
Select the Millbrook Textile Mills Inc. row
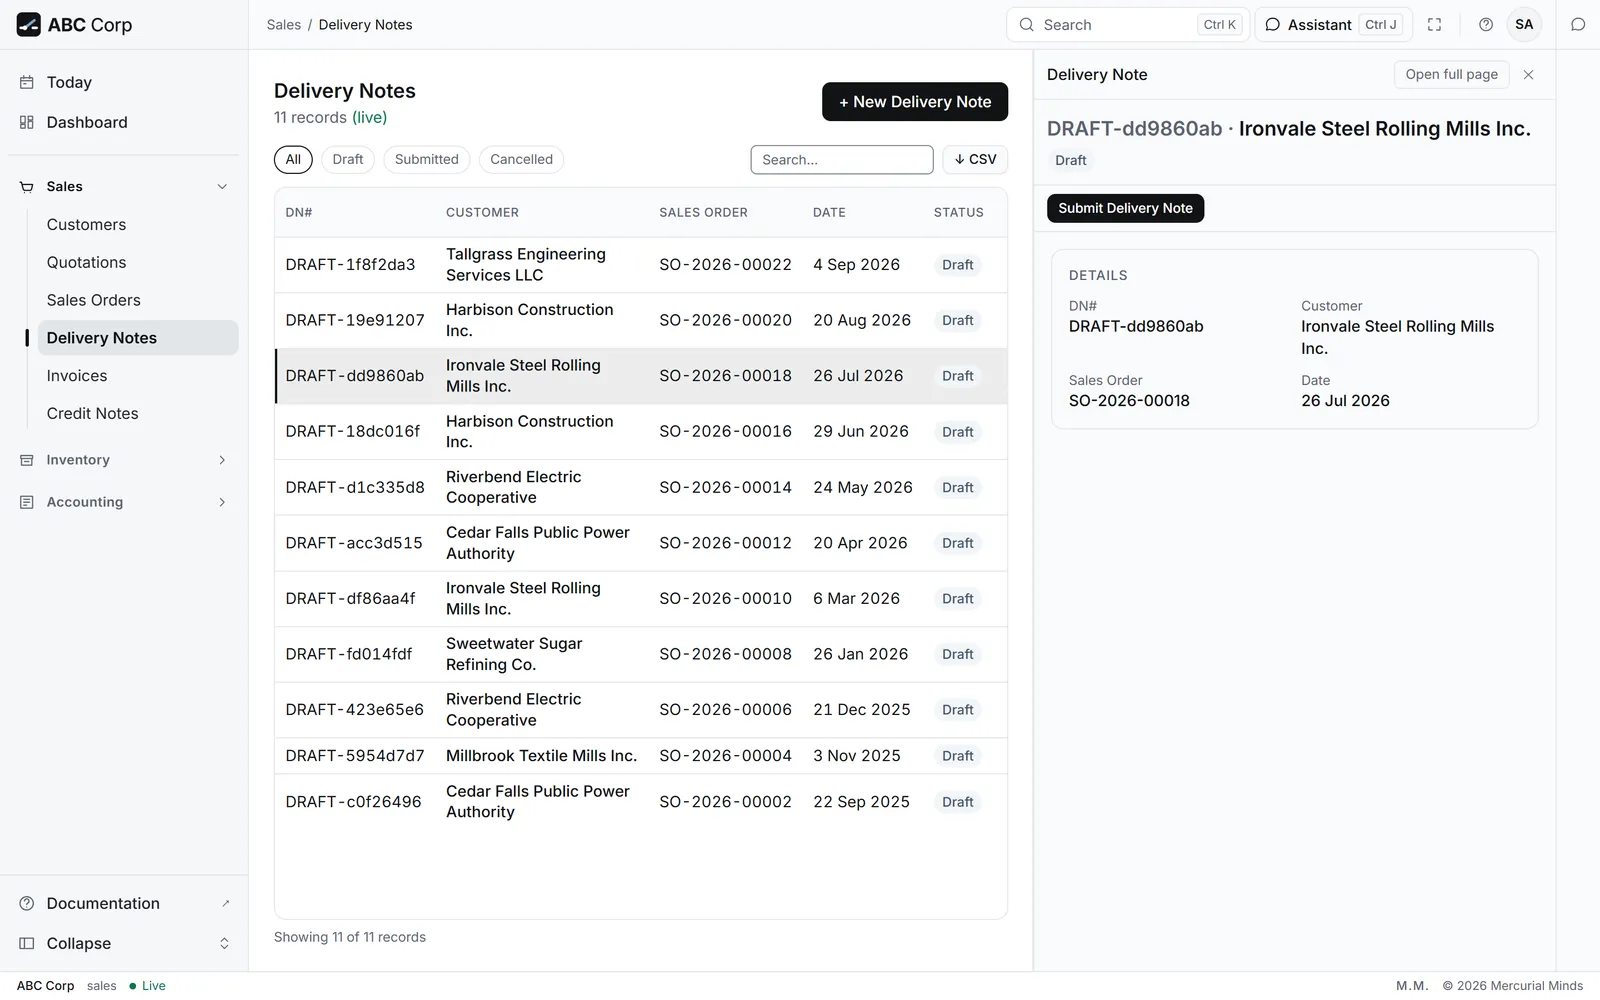tap(641, 756)
